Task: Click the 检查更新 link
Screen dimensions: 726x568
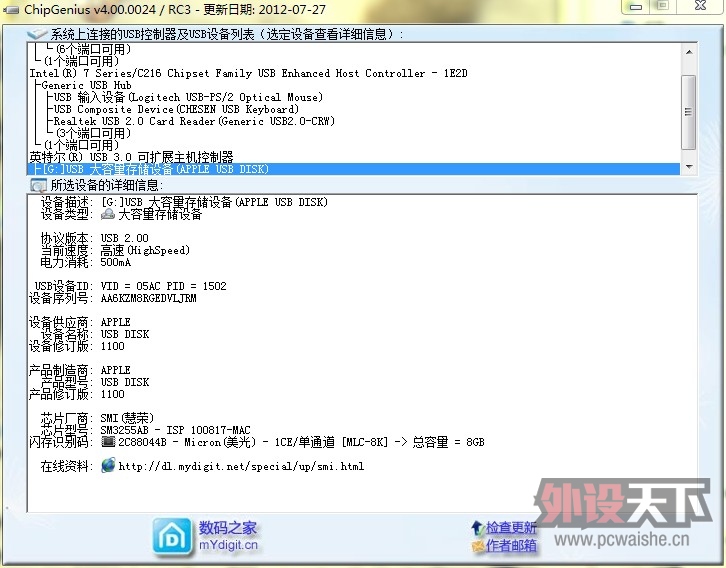Action: click(x=511, y=528)
